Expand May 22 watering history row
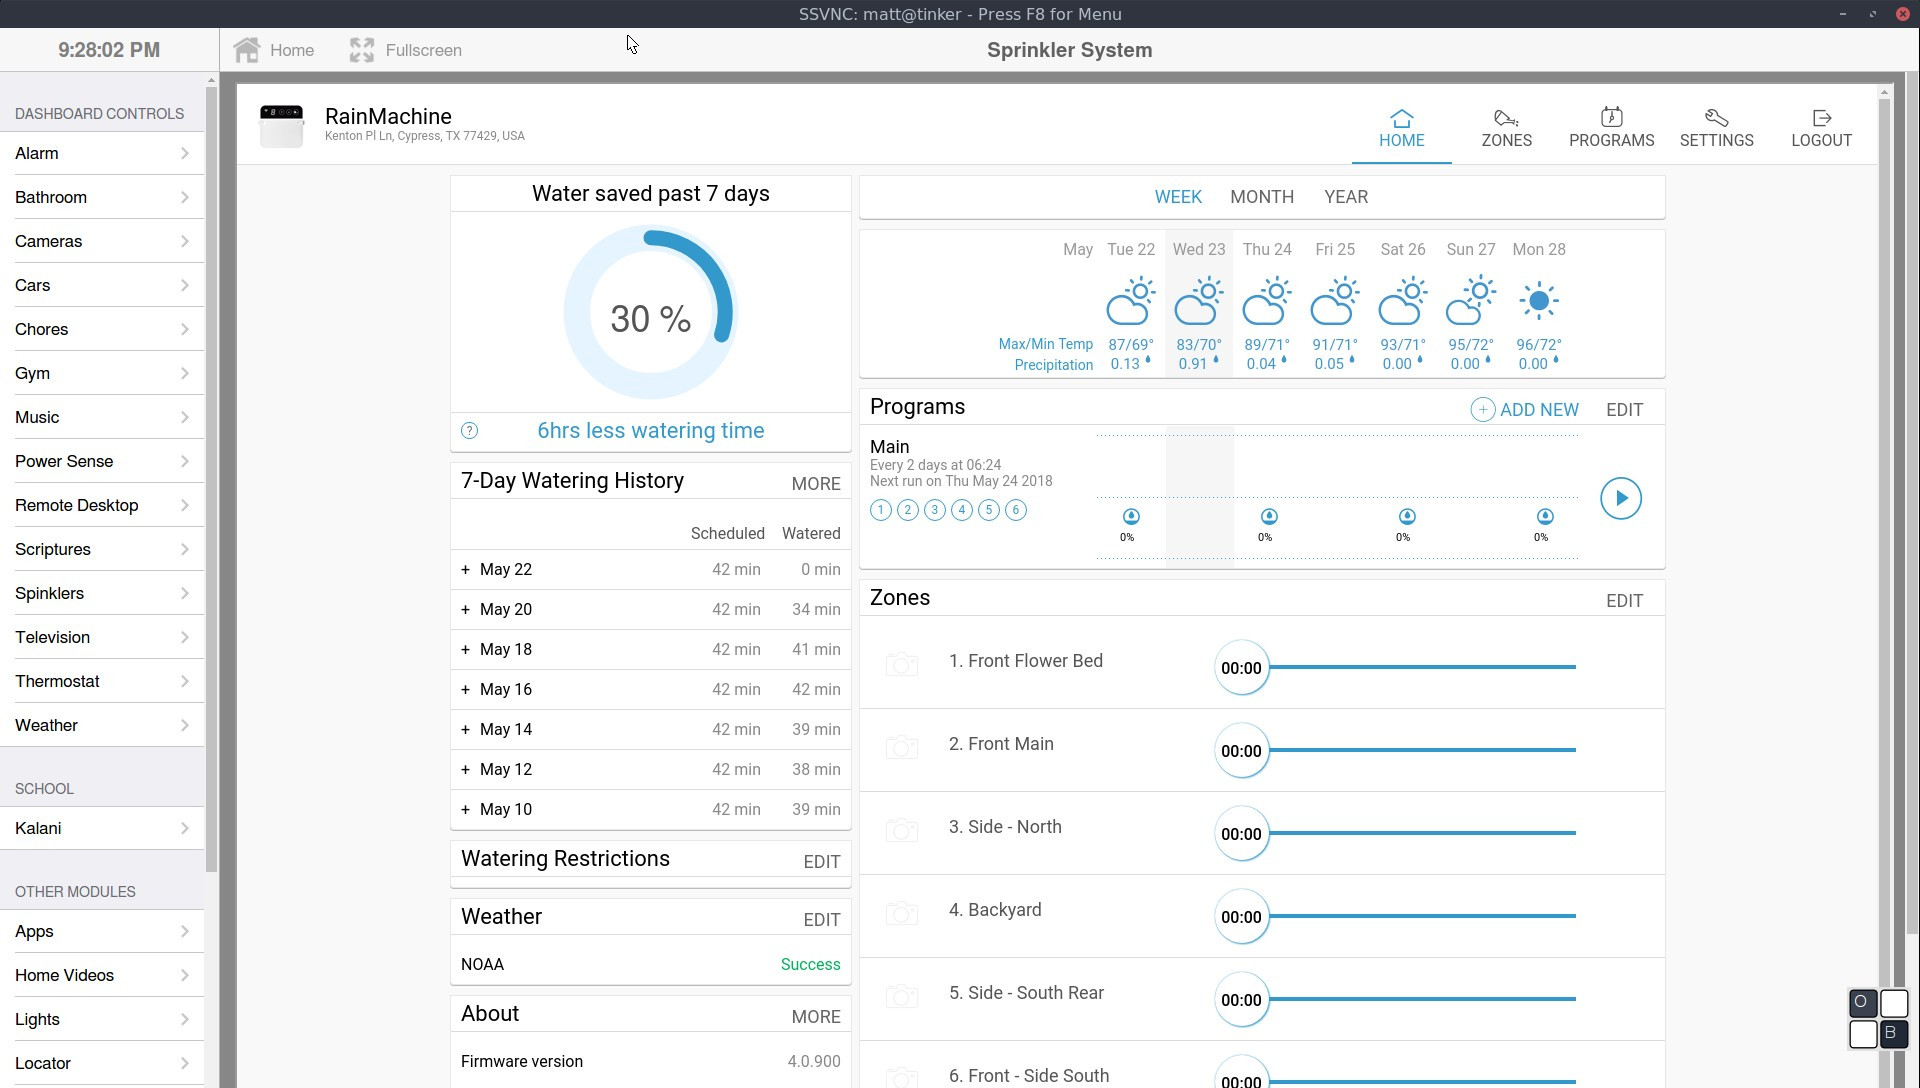Image resolution: width=1920 pixels, height=1088 pixels. tap(466, 570)
